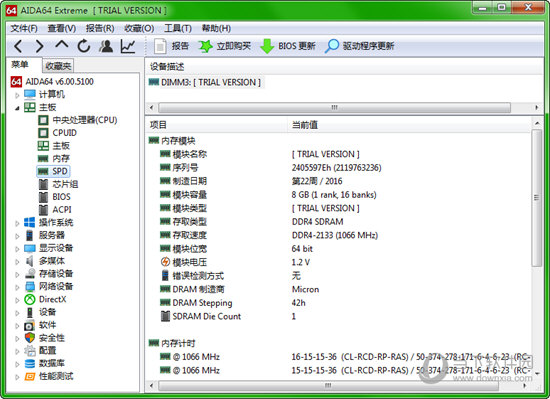Switch to the 收藏夹 favorites tab
550x399 pixels.
[58, 66]
